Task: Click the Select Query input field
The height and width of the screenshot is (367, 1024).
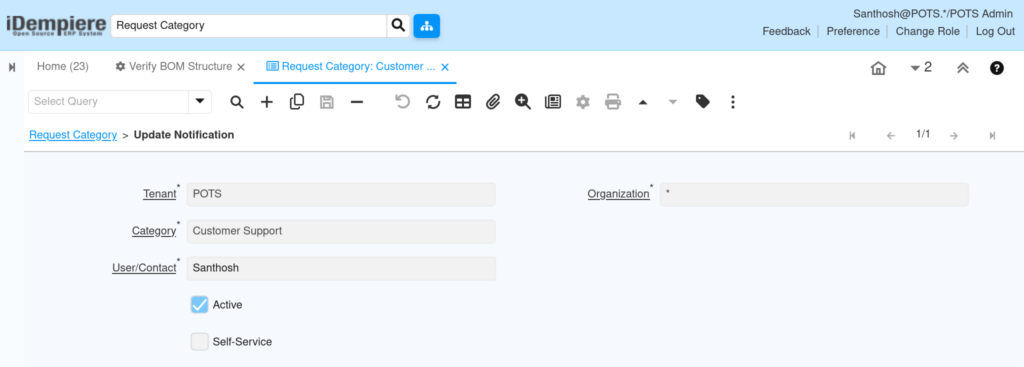Action: point(108,102)
